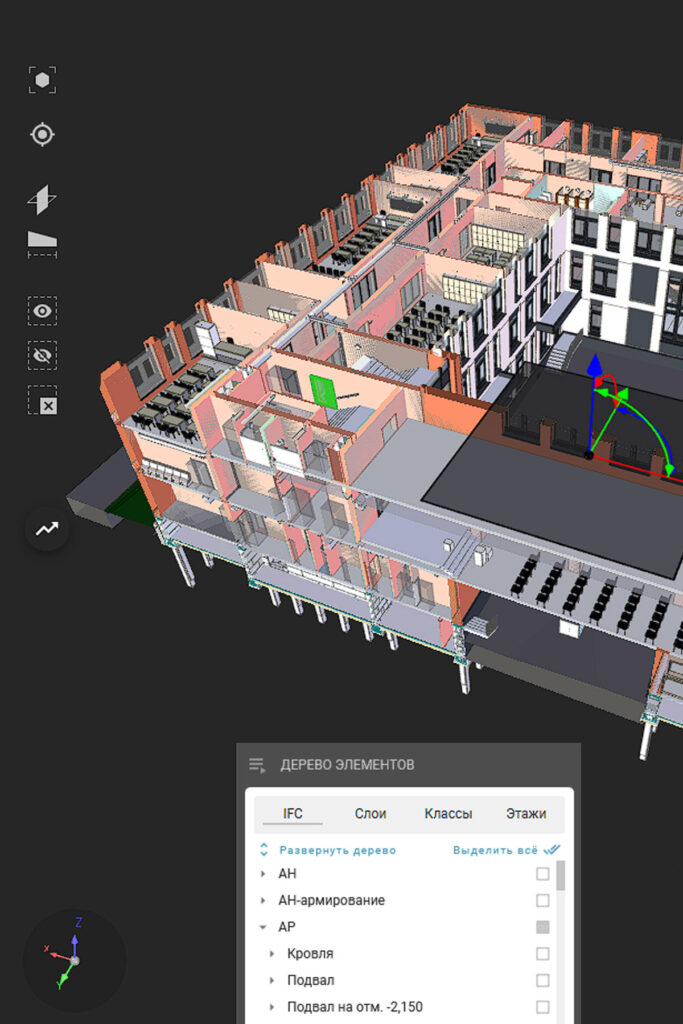The height and width of the screenshot is (1024, 683).
Task: Show selected elements with eye icon
Action: (x=42, y=311)
